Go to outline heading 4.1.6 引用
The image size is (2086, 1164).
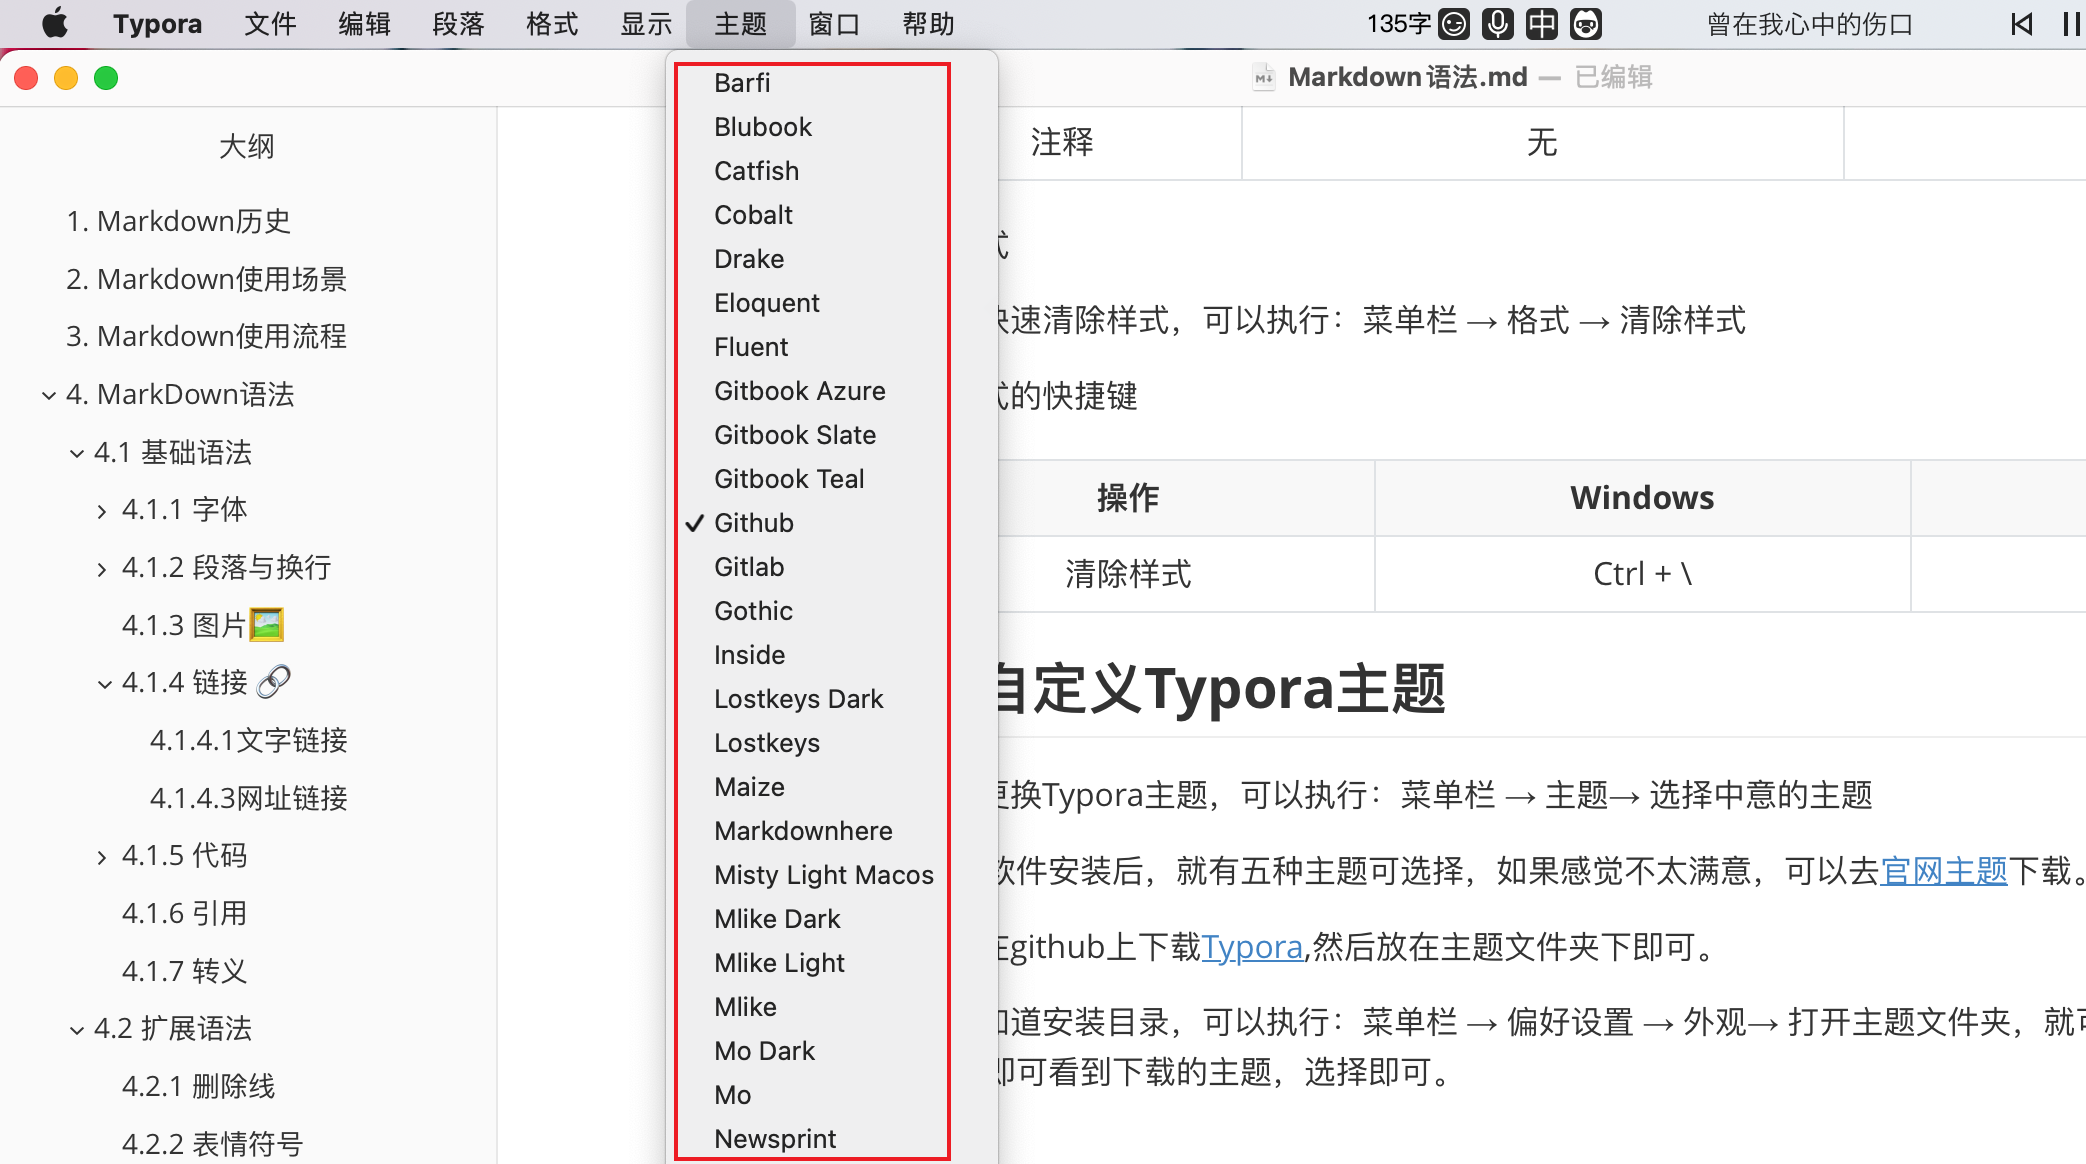pyautogui.click(x=184, y=913)
